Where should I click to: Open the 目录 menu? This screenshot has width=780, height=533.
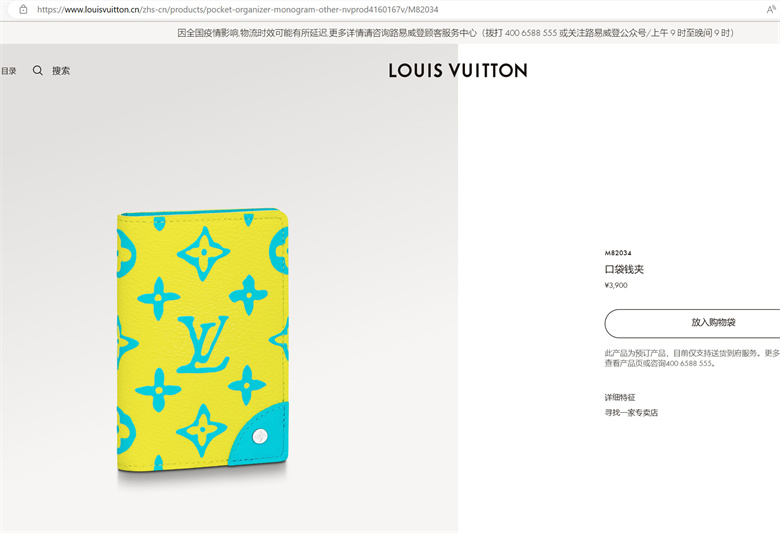tap(8, 71)
